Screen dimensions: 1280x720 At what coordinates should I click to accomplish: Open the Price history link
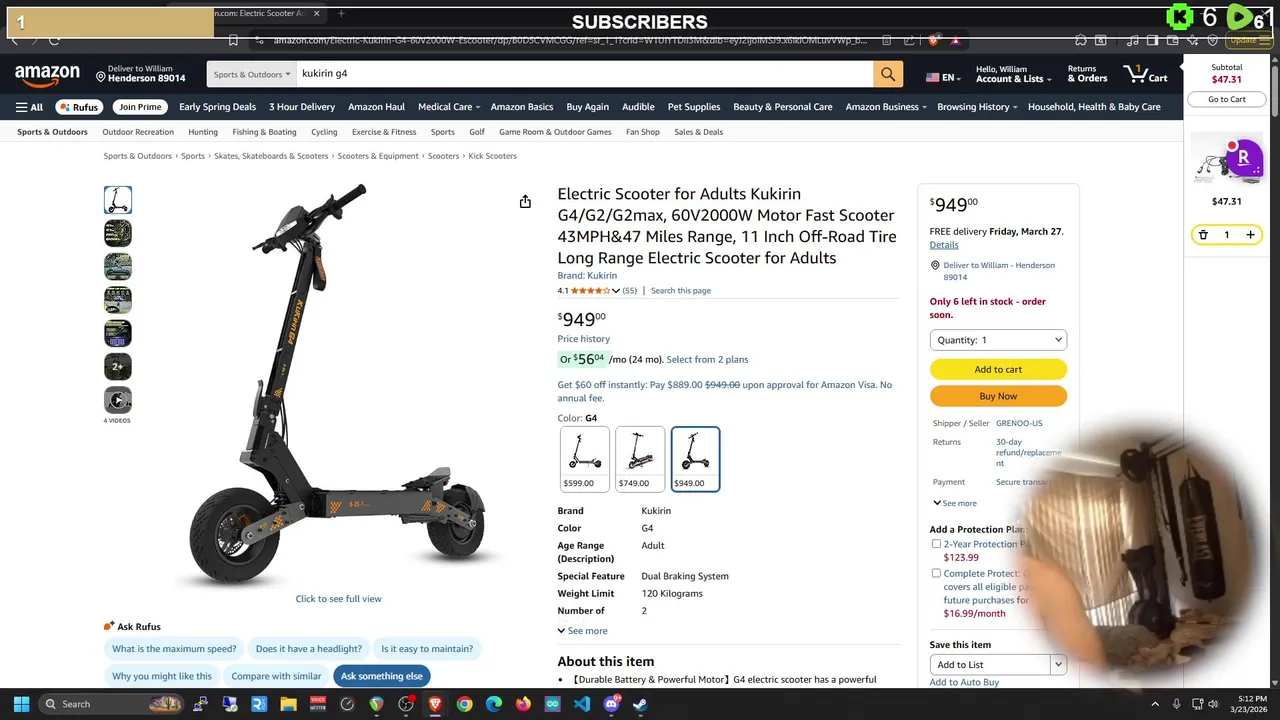(584, 339)
